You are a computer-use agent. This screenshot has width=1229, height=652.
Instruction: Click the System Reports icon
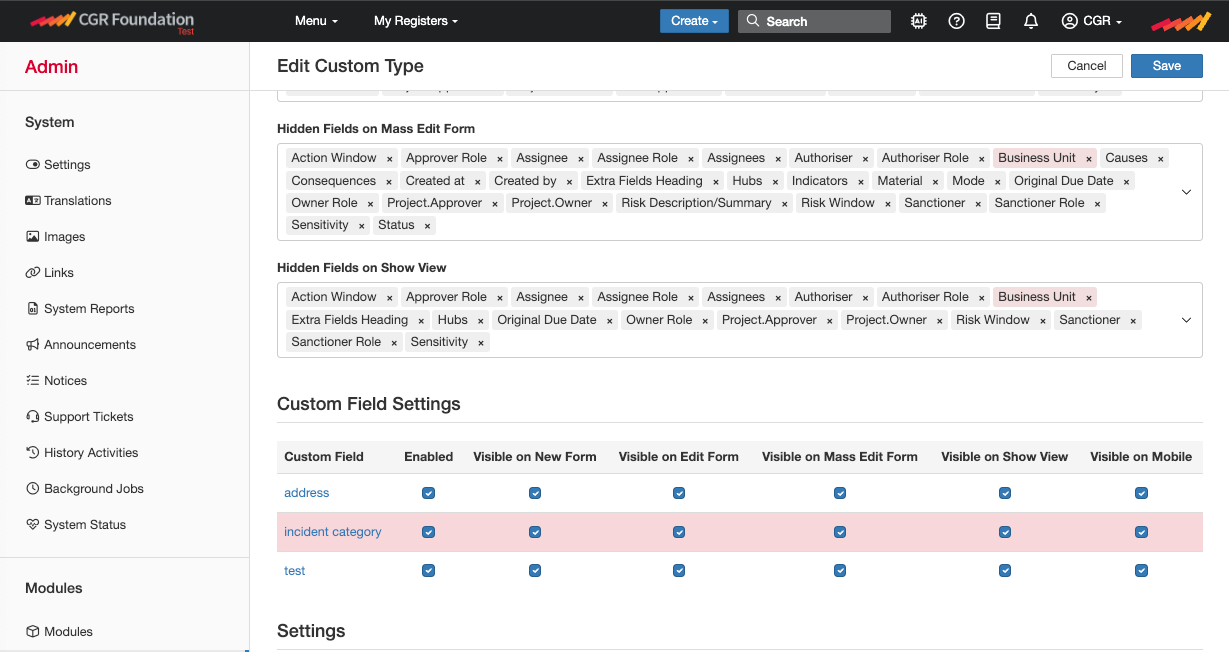pos(33,308)
